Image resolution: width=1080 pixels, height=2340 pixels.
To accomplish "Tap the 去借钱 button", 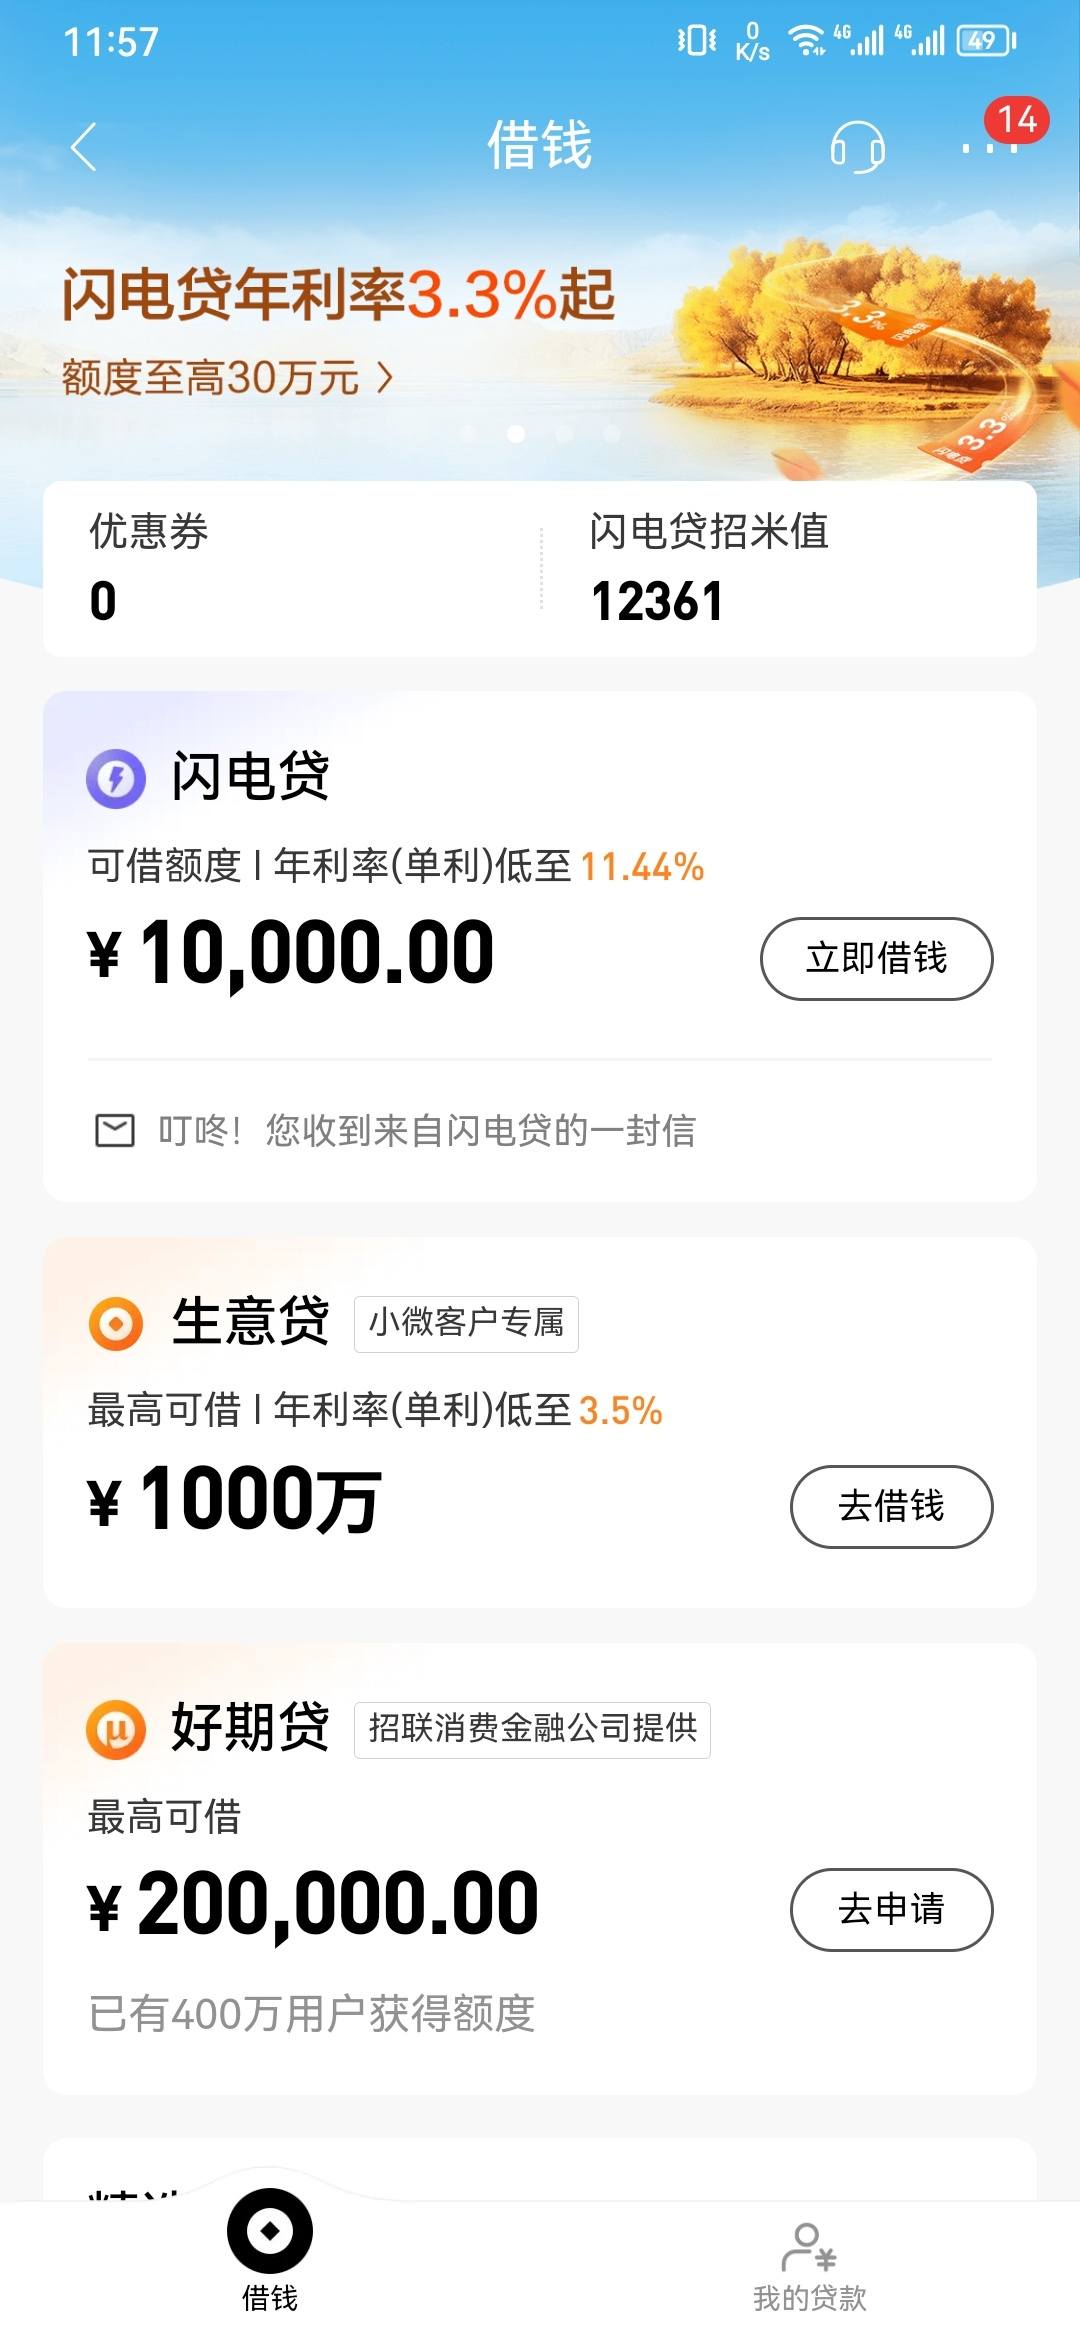I will click(x=892, y=1506).
